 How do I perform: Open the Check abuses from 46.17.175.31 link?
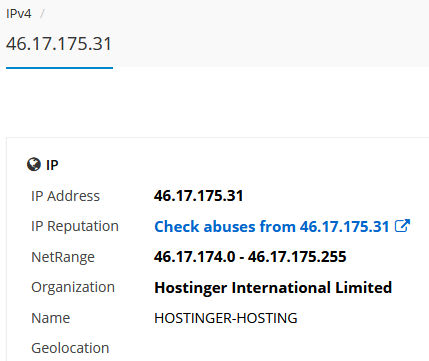click(x=272, y=227)
